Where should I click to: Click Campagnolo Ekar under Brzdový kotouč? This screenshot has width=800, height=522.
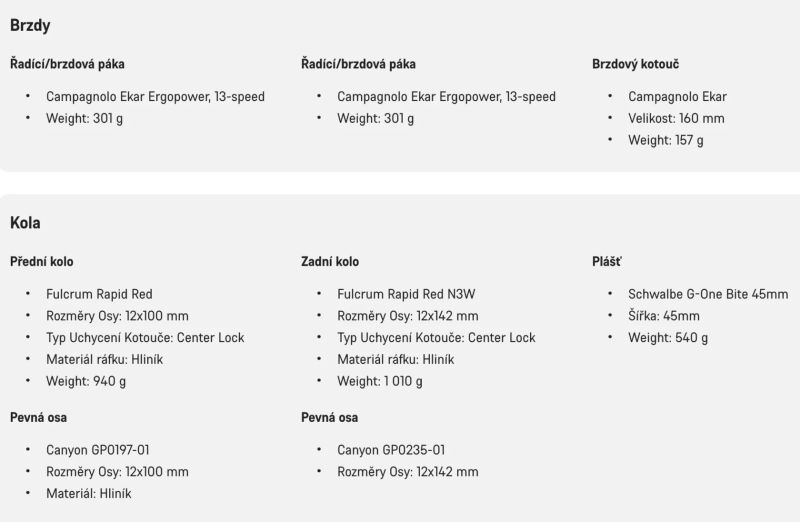click(x=677, y=97)
